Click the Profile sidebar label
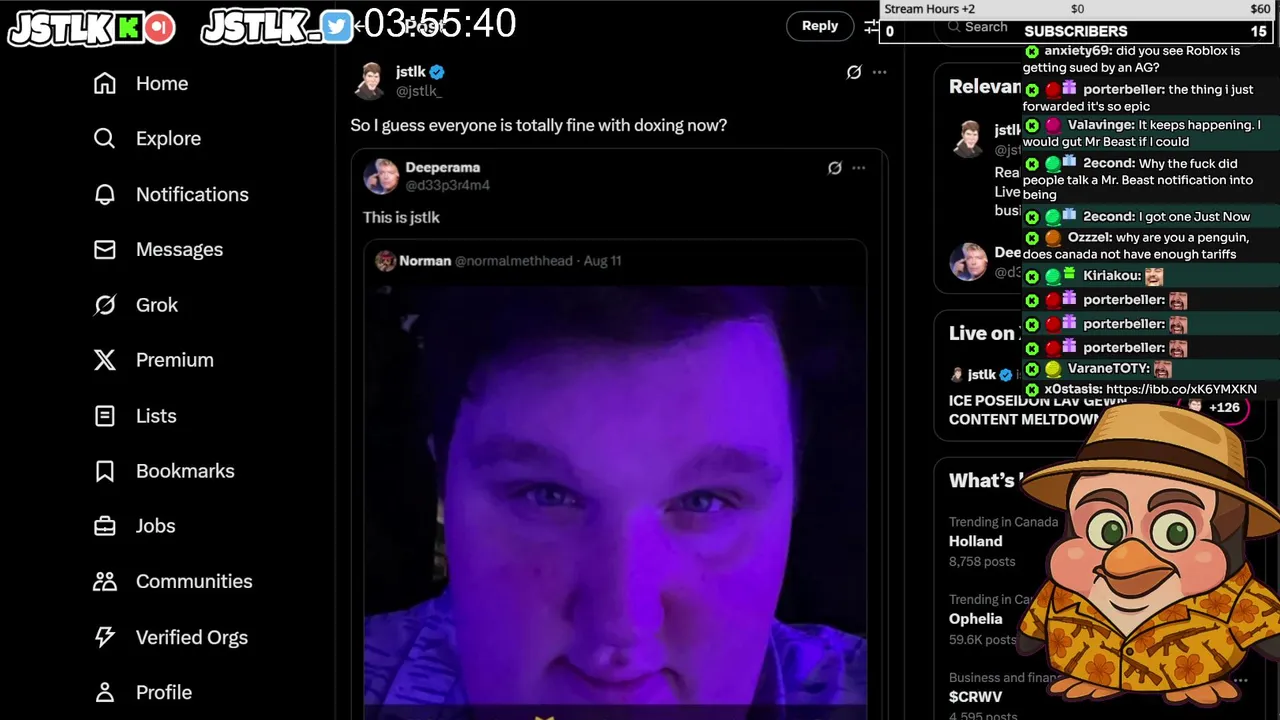The image size is (1280, 720). tap(164, 692)
